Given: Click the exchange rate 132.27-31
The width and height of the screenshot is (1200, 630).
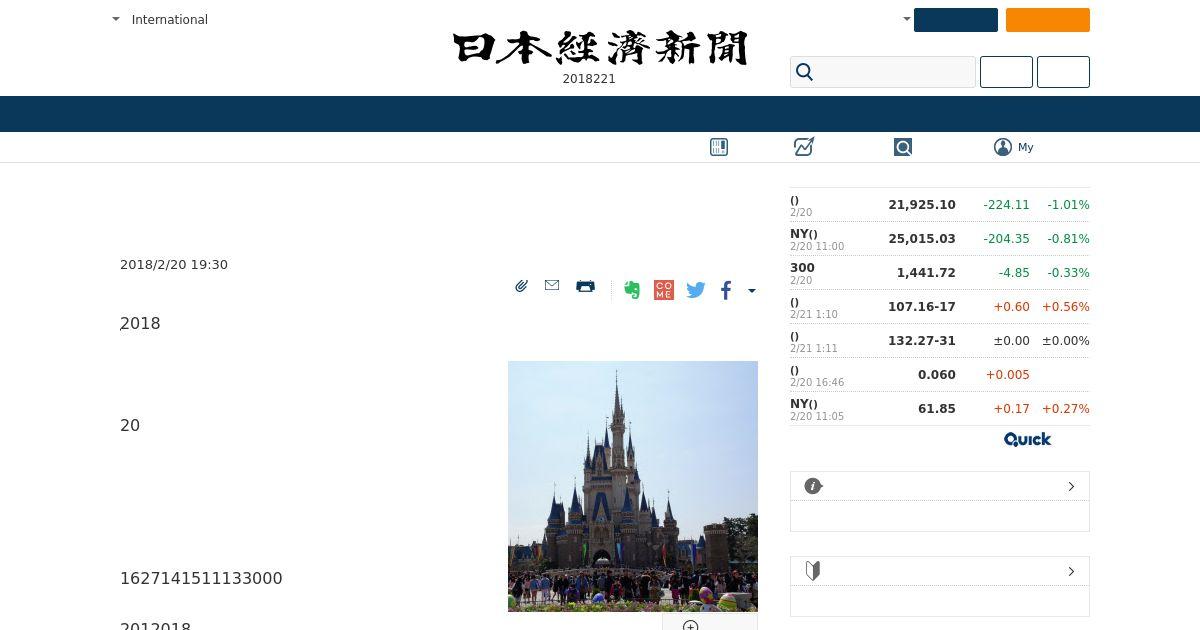Looking at the screenshot, I should coord(922,340).
